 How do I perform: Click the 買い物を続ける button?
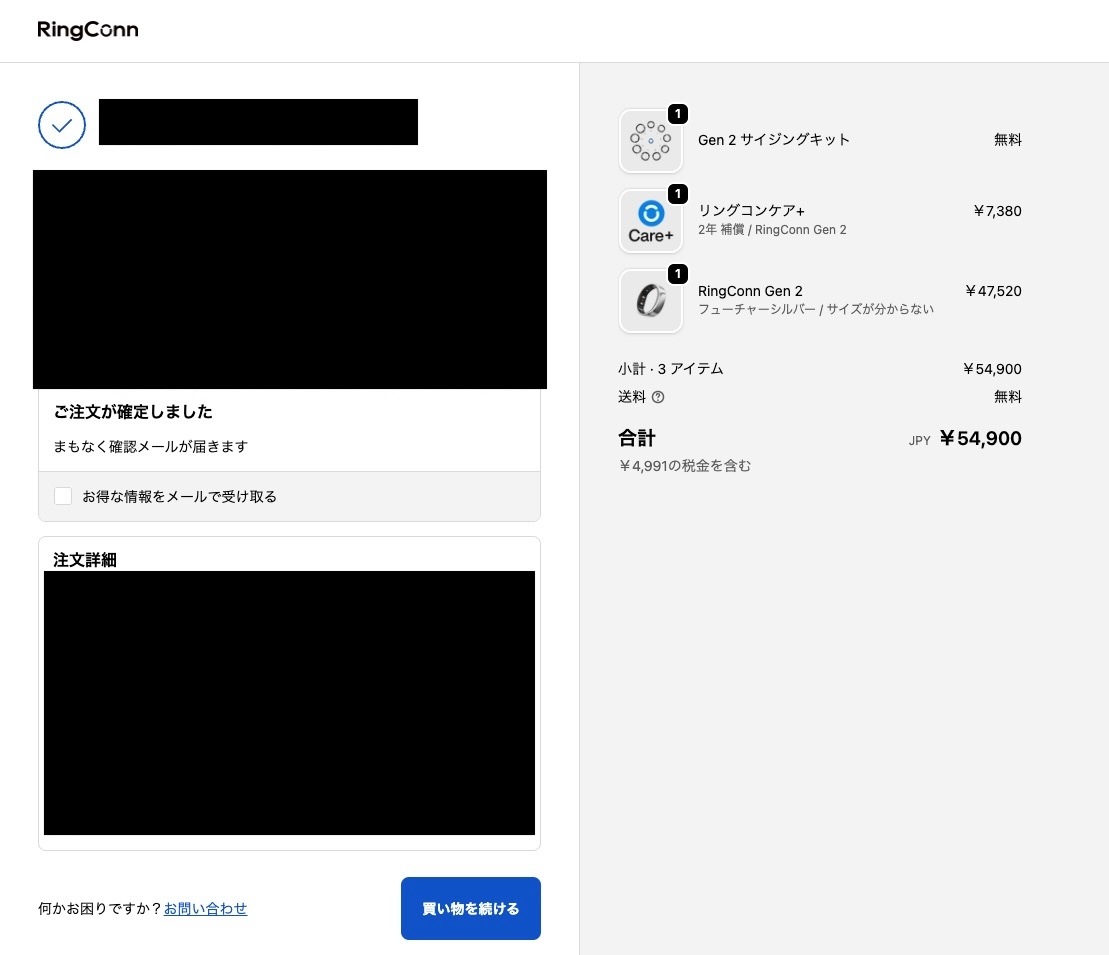click(x=470, y=908)
